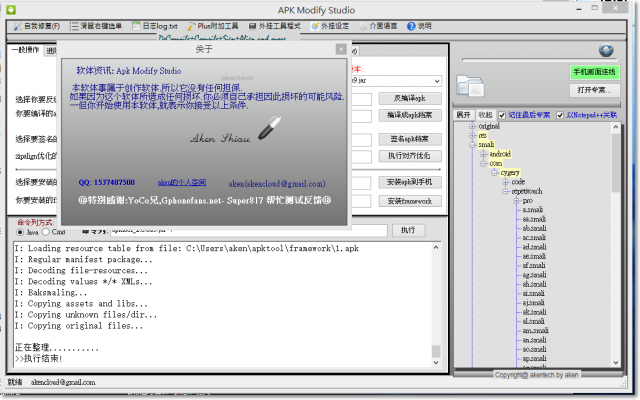
Task: Select ac.smali in the tree
Action: 534,238
